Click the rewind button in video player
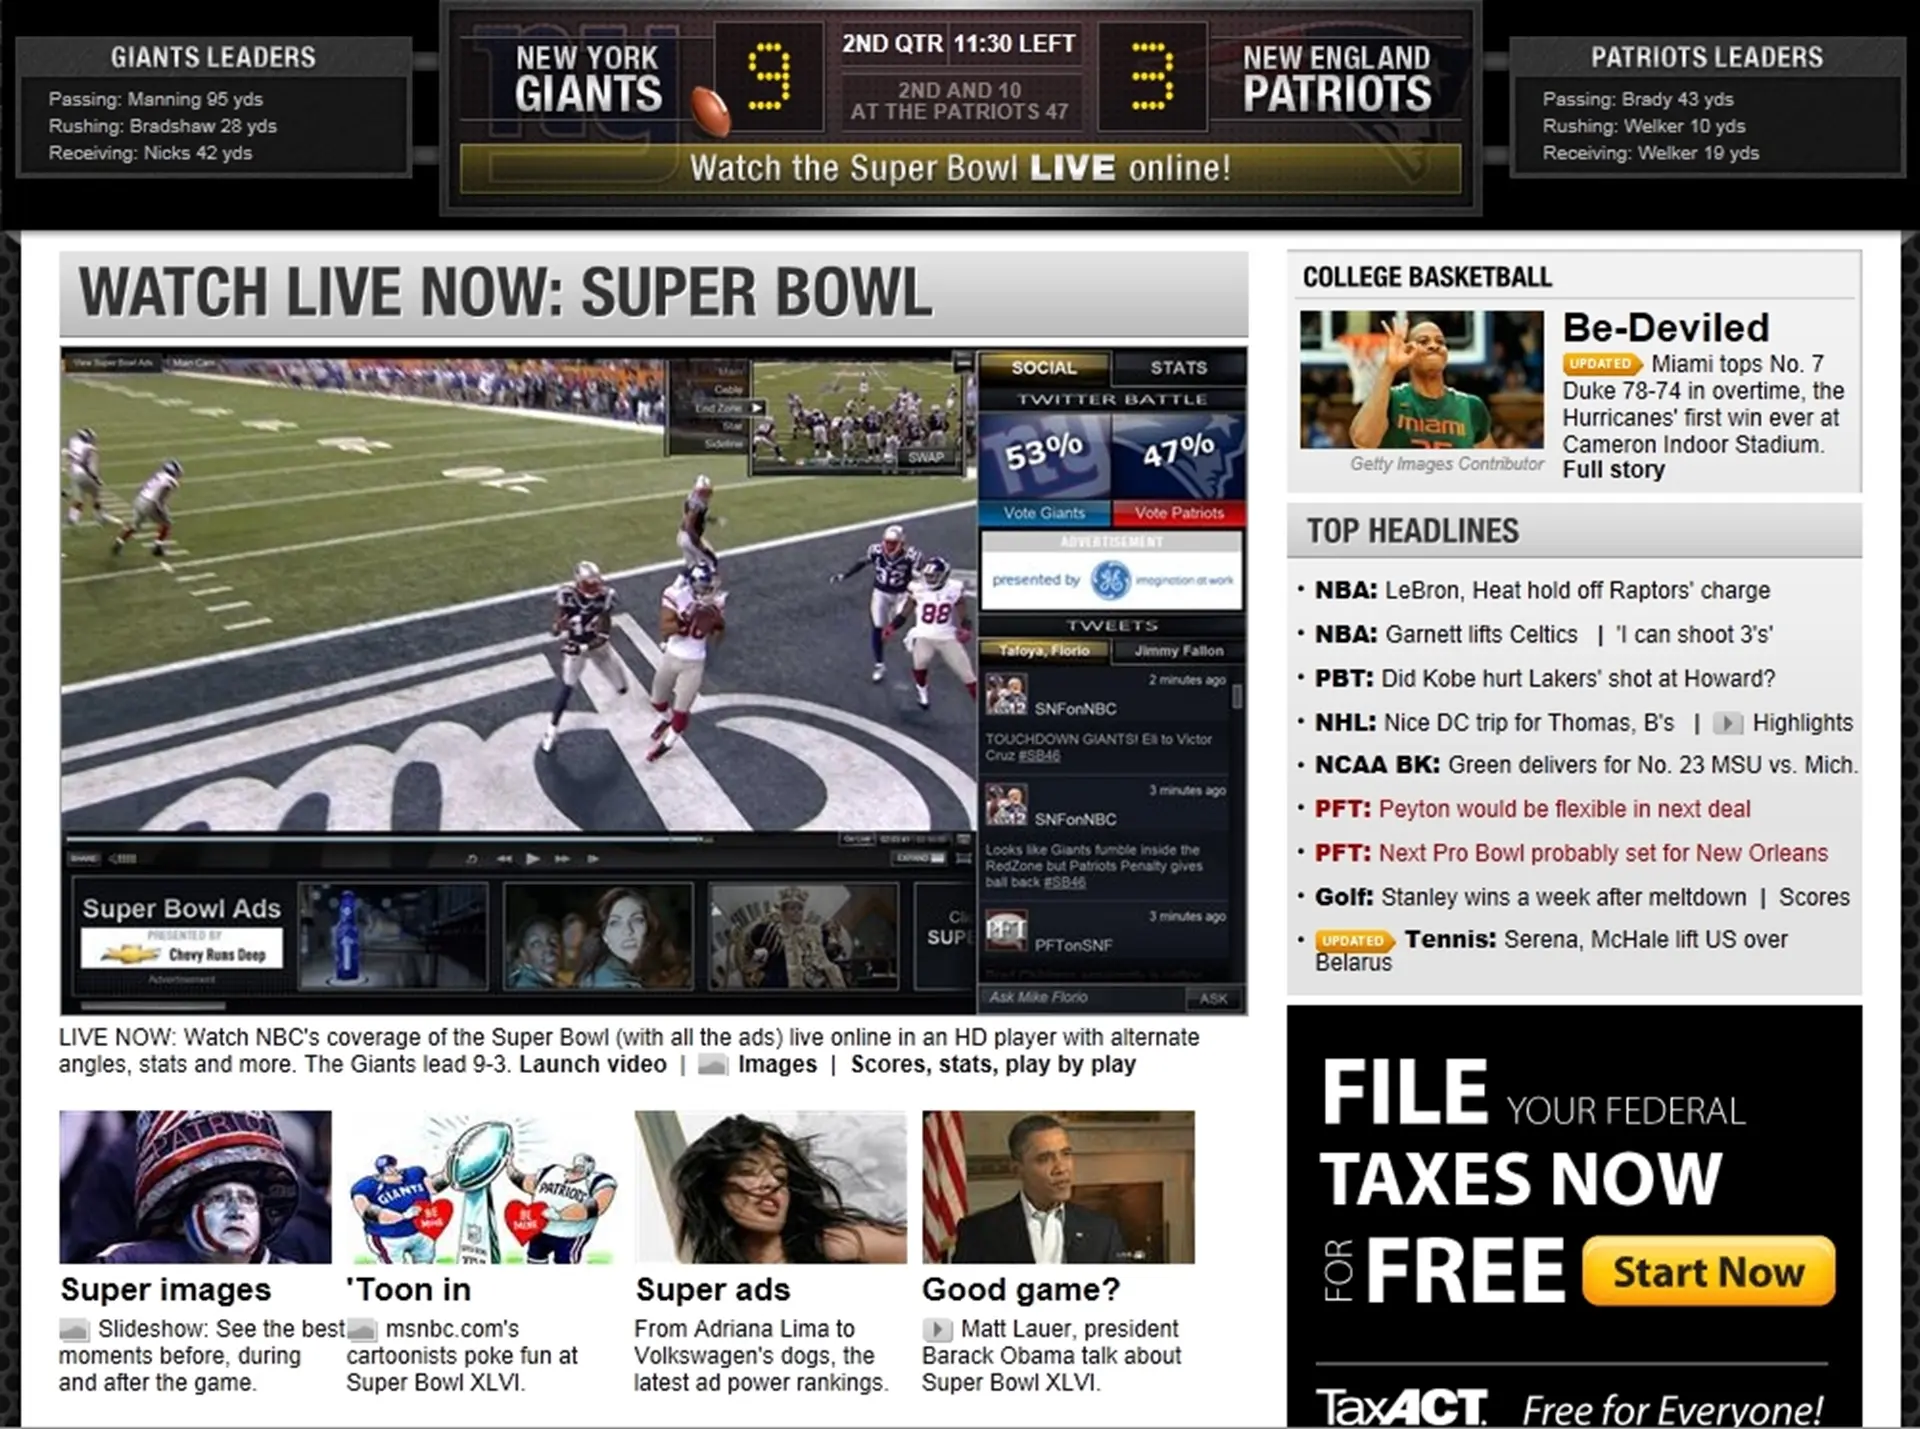Image resolution: width=1920 pixels, height=1429 pixels. [505, 858]
